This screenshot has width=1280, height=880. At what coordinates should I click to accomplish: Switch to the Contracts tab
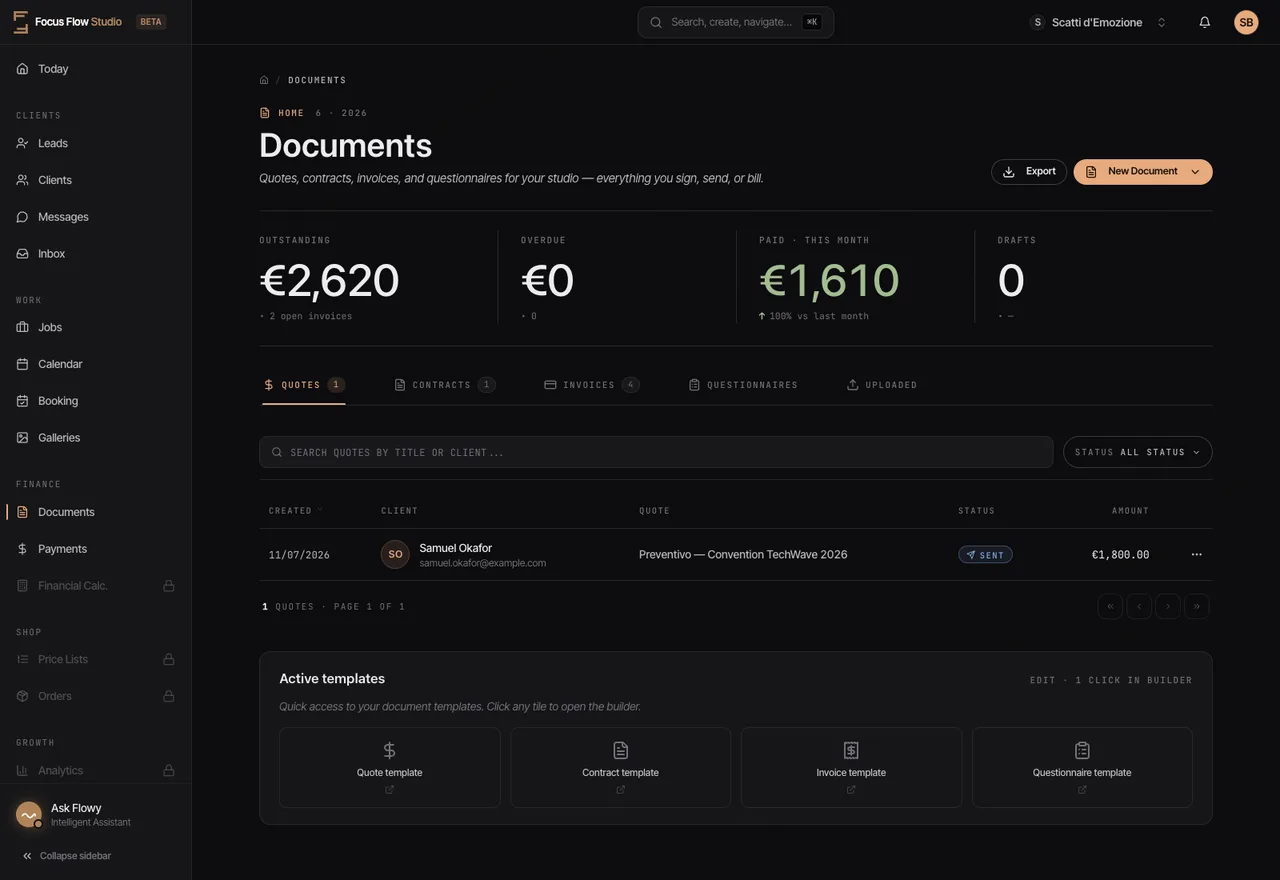[x=444, y=385]
